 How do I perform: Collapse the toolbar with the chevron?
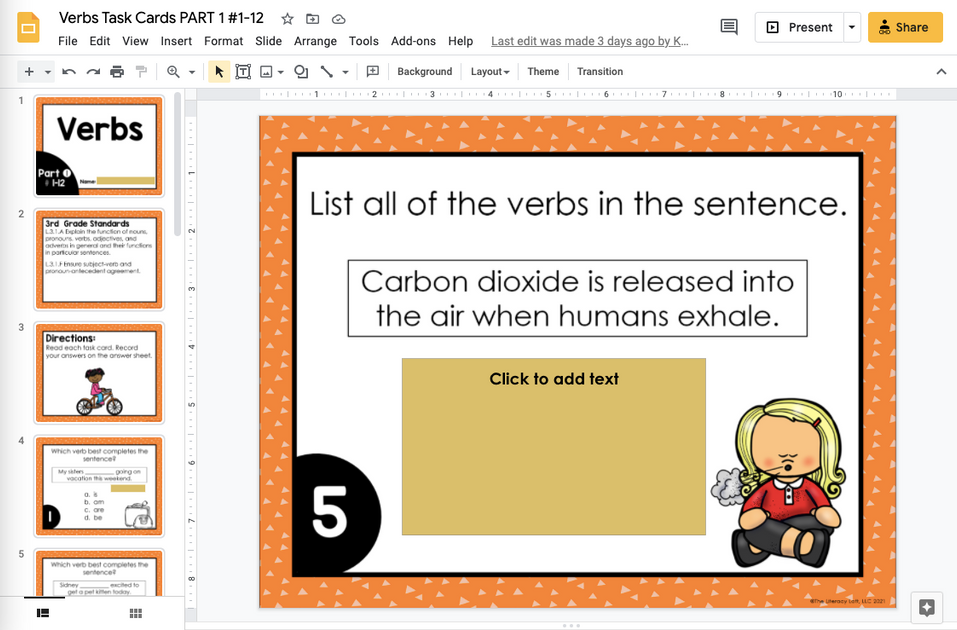[x=941, y=71]
